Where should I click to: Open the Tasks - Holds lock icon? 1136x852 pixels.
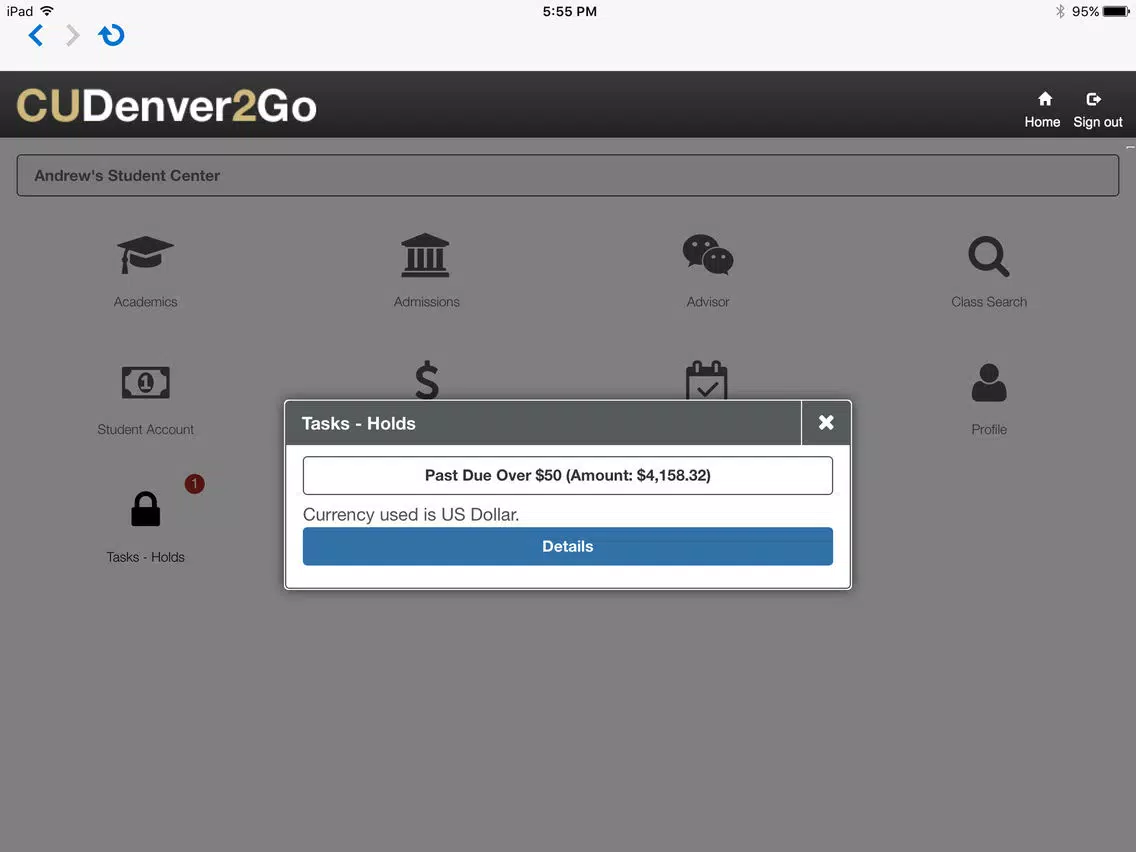point(146,509)
